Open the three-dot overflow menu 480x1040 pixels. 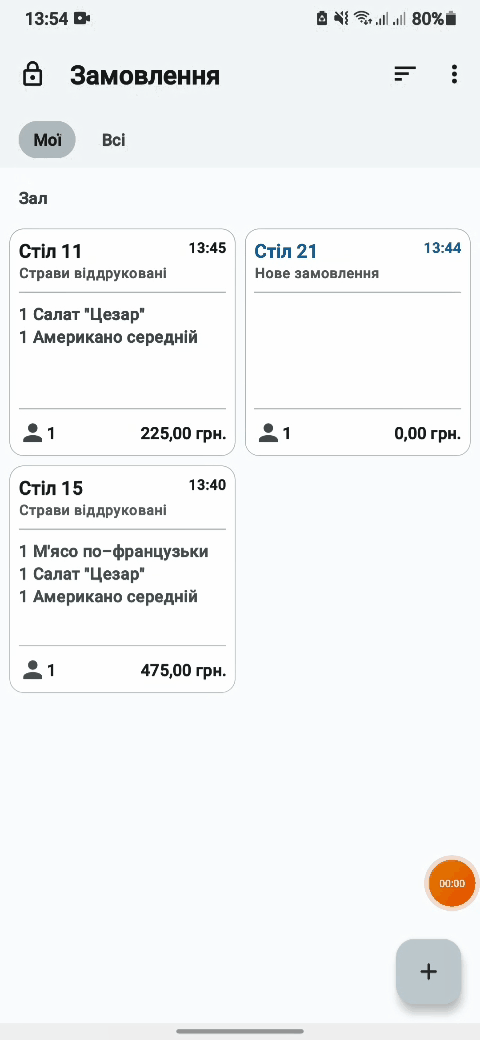click(454, 74)
